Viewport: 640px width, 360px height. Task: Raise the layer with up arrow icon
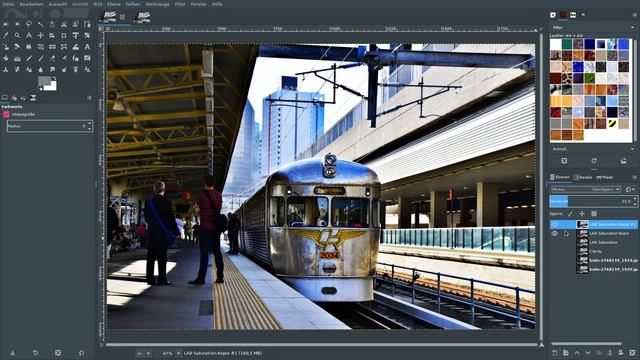[577, 353]
